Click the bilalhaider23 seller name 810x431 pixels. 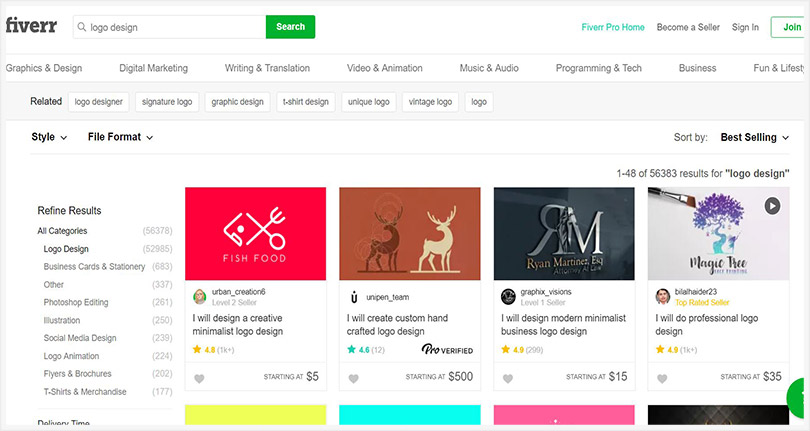click(696, 292)
